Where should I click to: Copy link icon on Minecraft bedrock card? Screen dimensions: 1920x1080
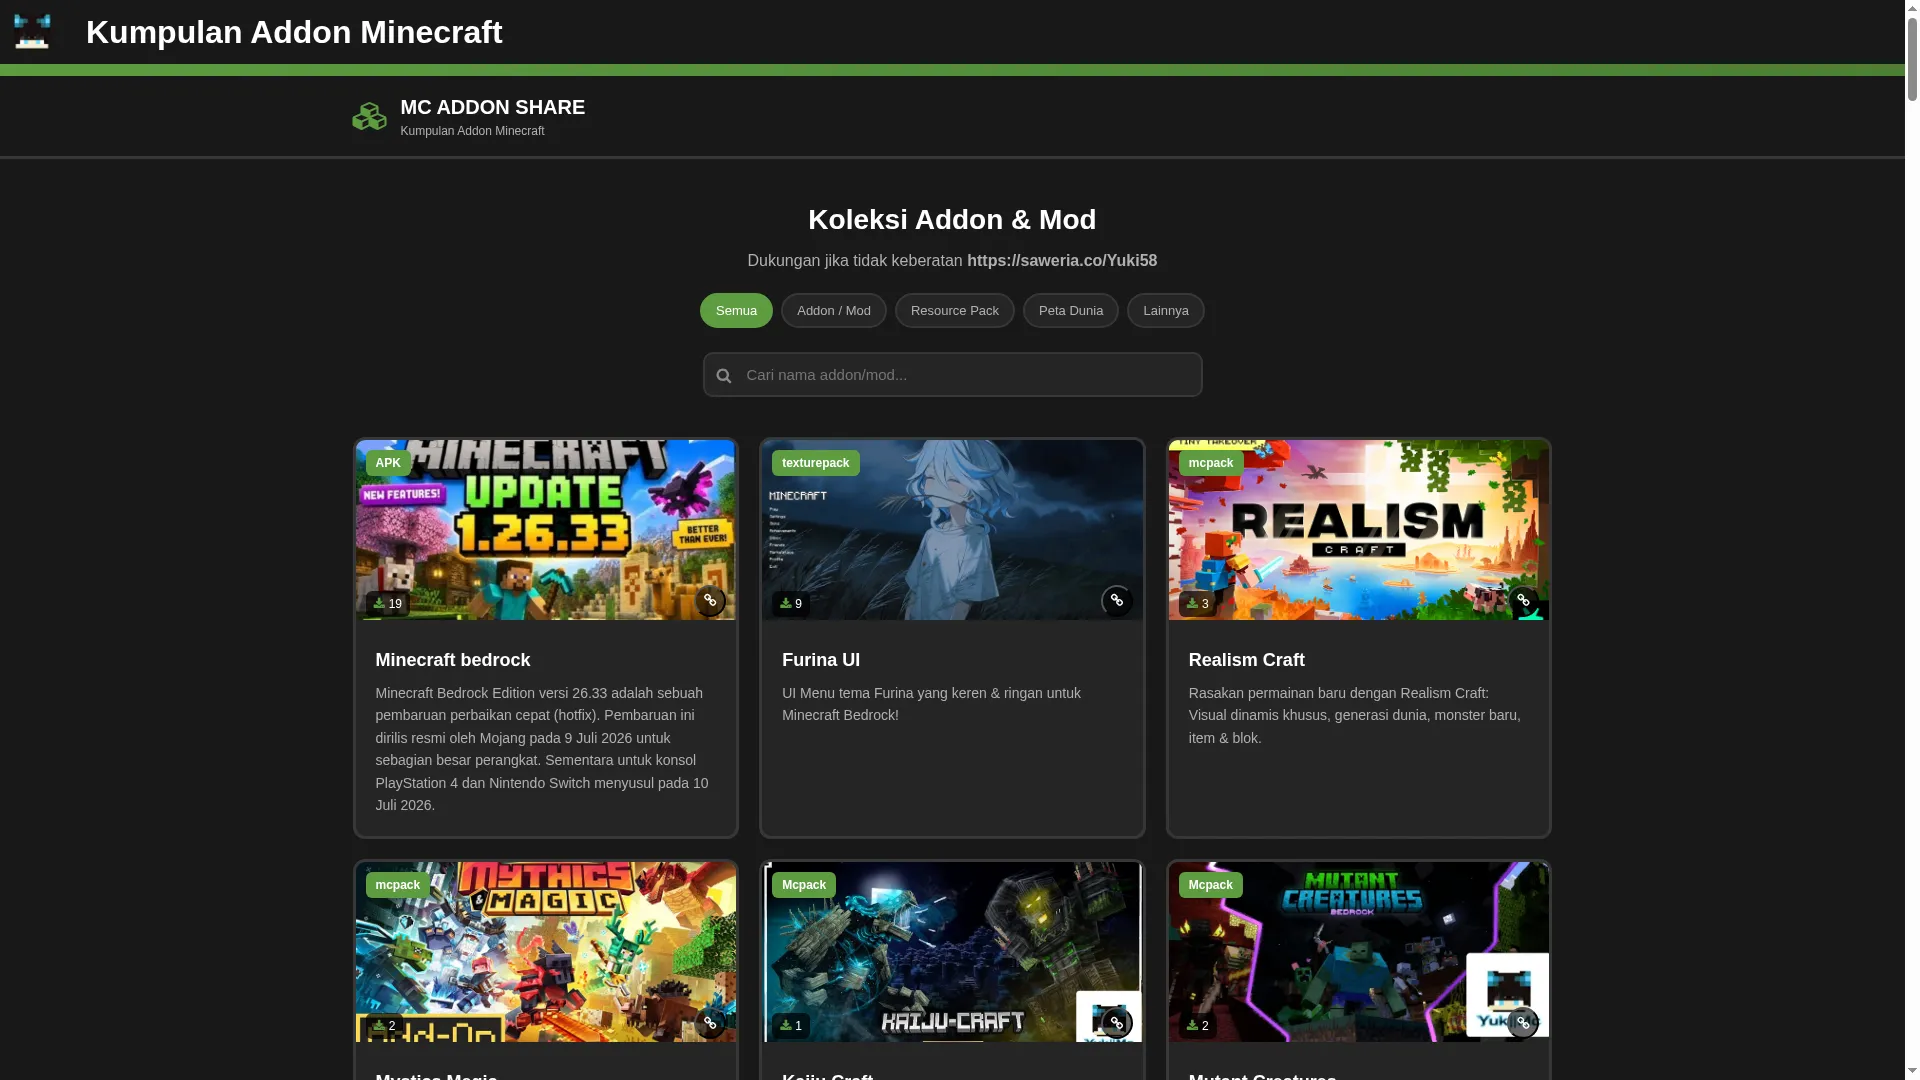(x=710, y=601)
